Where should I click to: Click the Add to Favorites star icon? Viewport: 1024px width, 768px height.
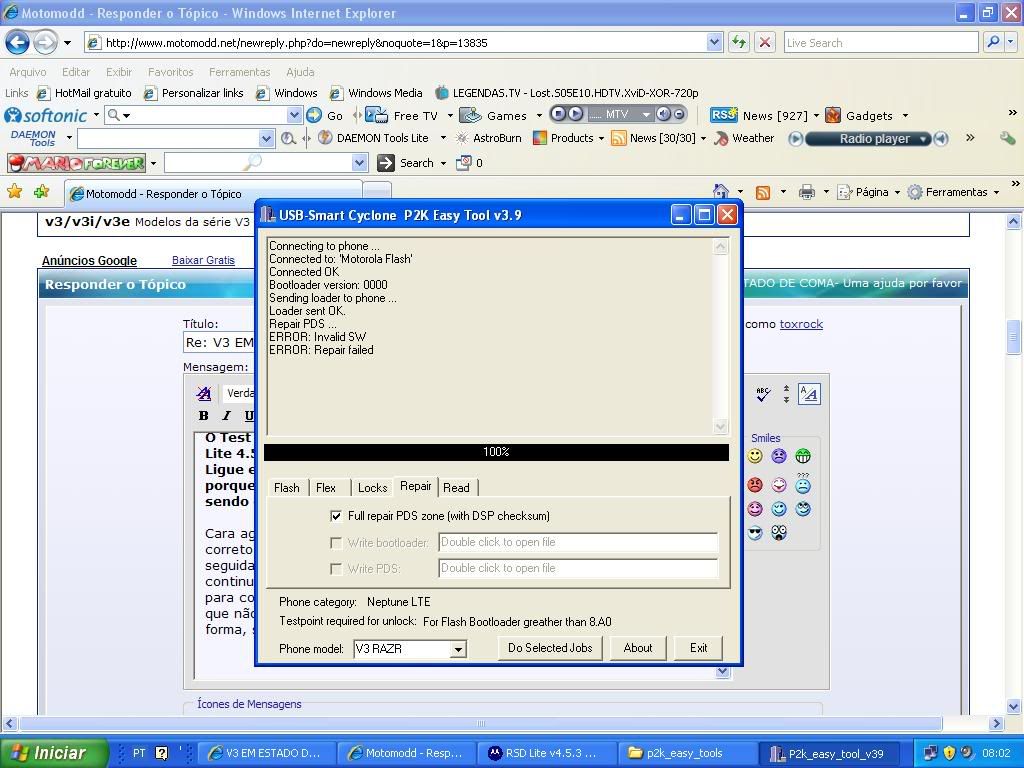(x=42, y=191)
